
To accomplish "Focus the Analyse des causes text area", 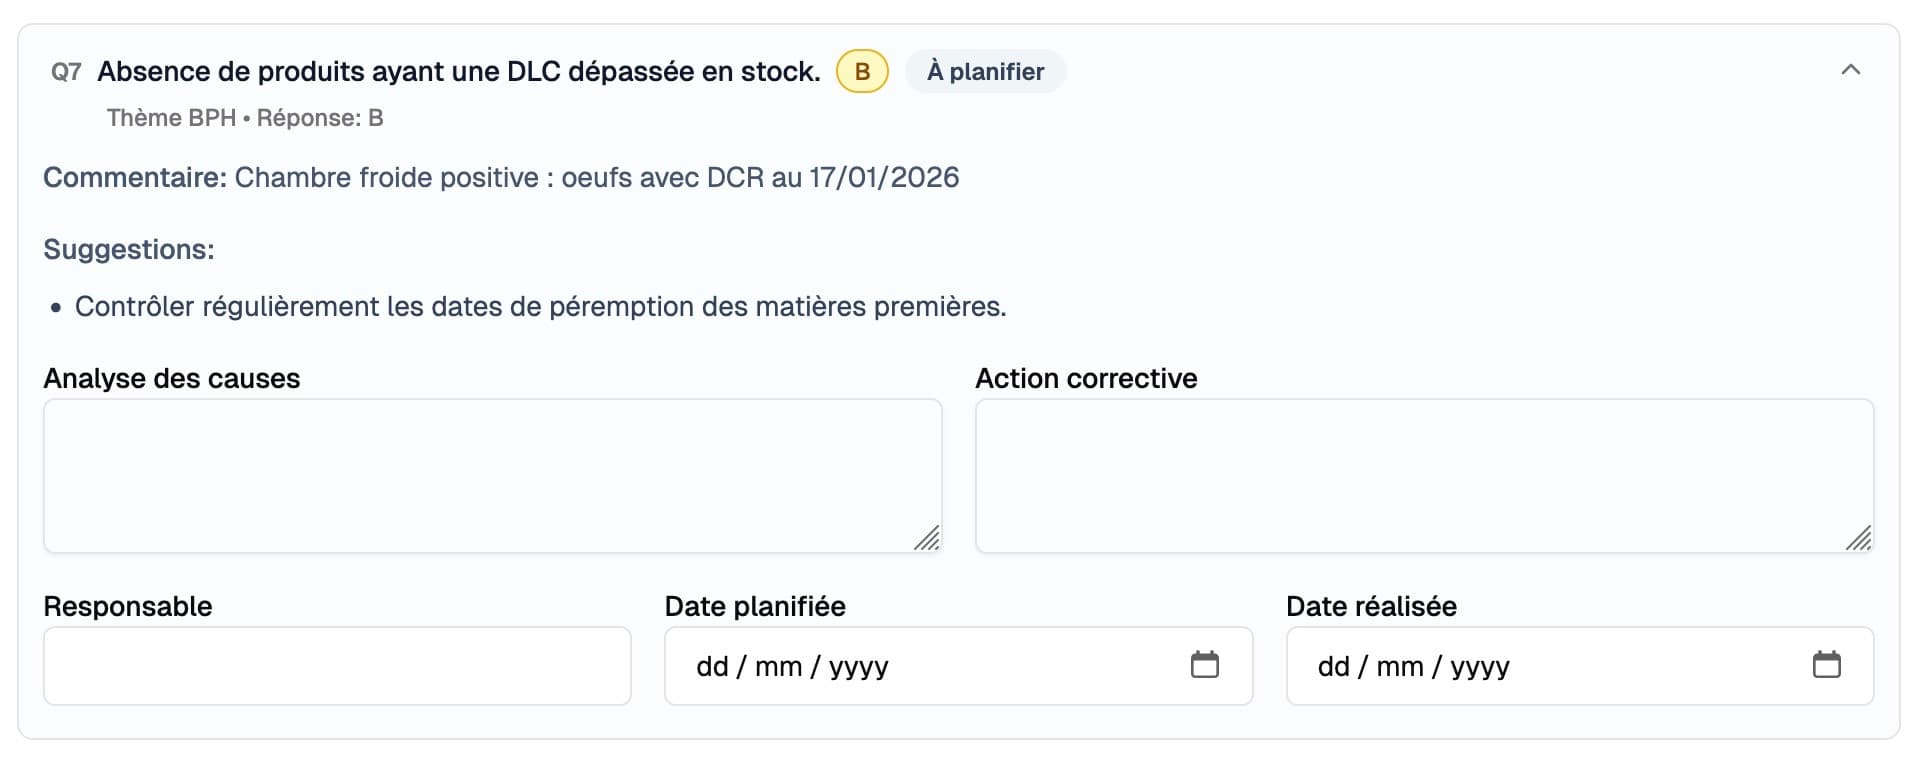I will tap(492, 475).
